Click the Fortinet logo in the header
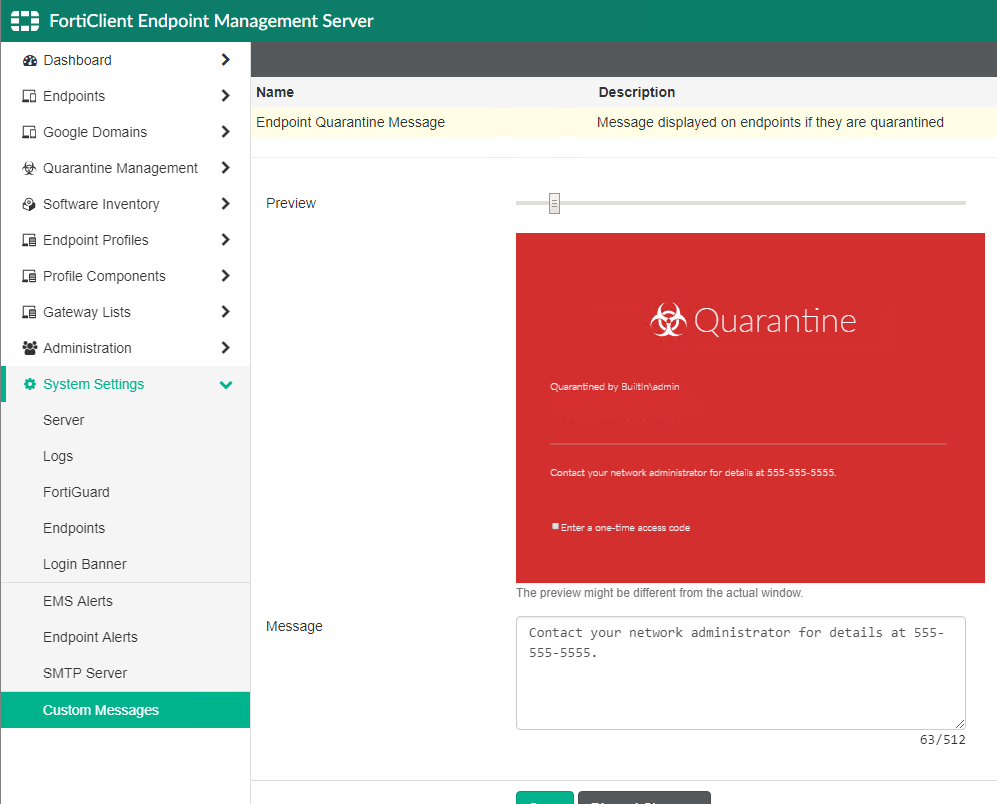 tap(25, 21)
